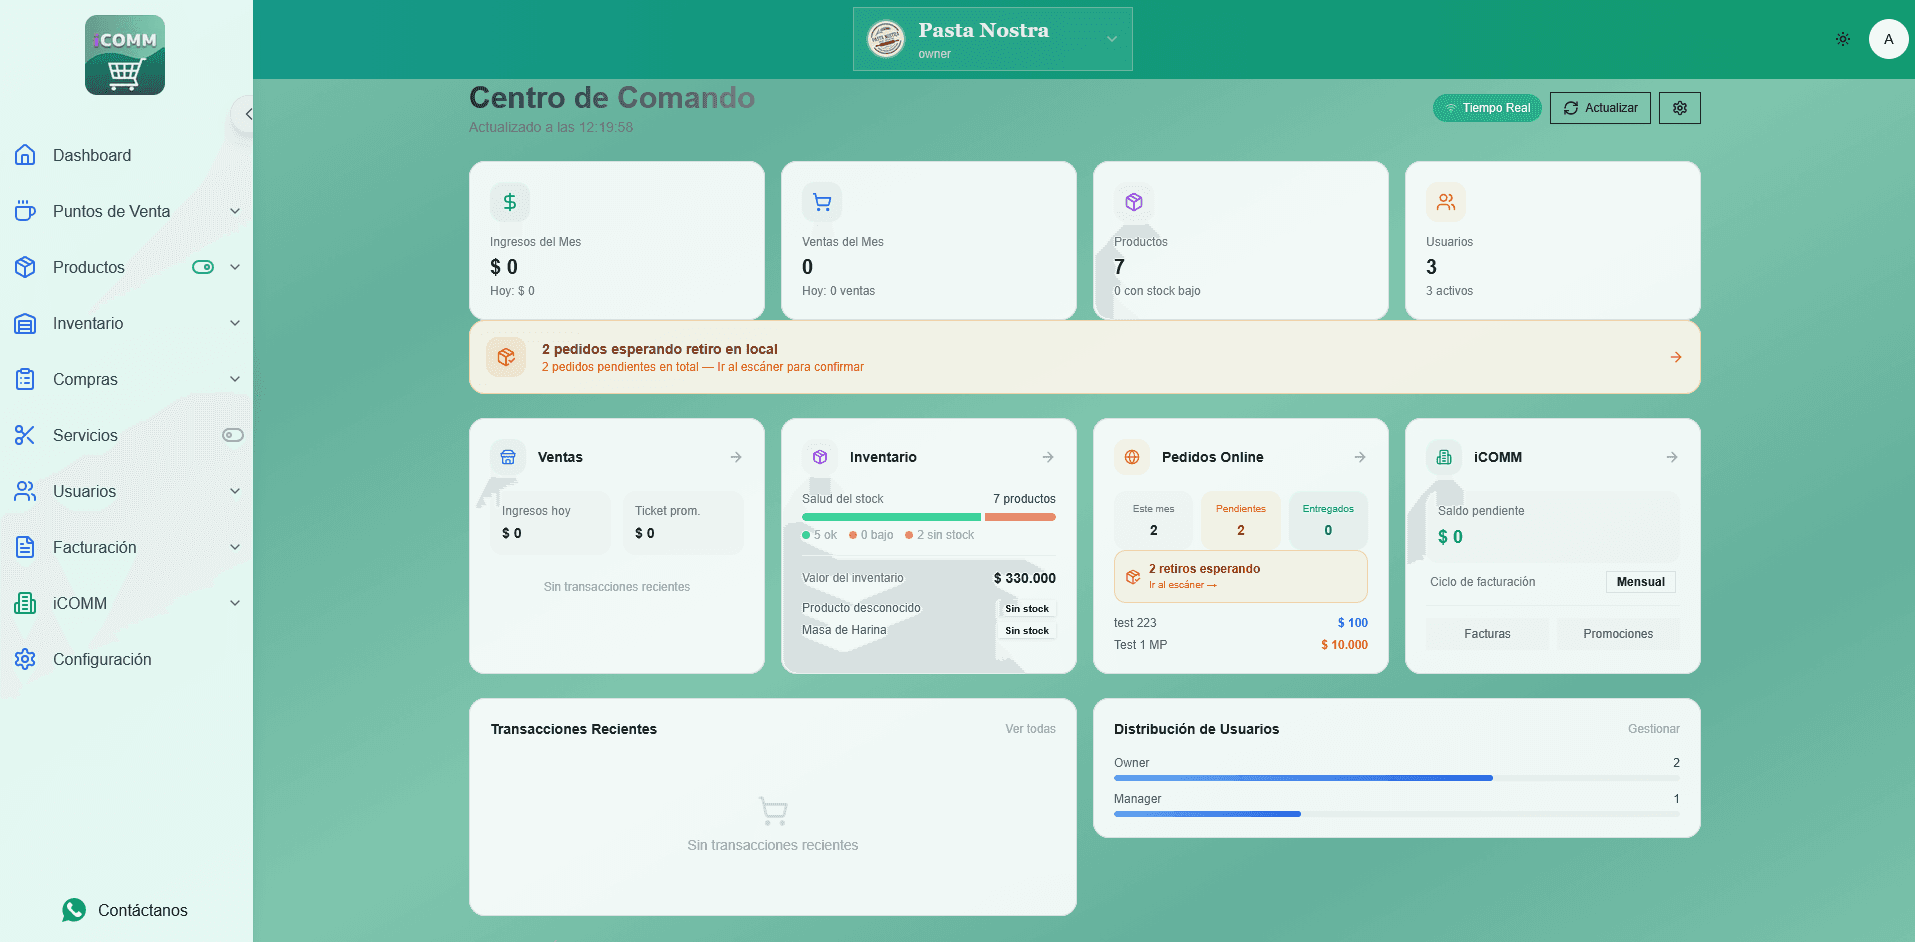This screenshot has width=1915, height=942.
Task: Toggle the switch next to Productos
Action: click(203, 267)
